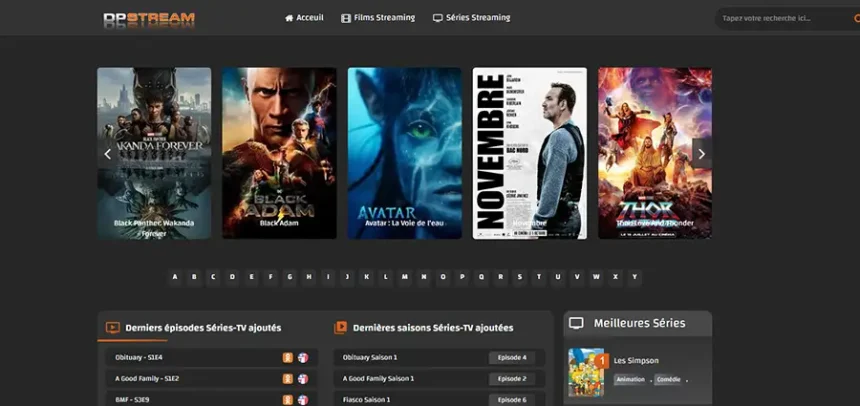Filter titles by letter S
The image size is (860, 406).
(x=519, y=277)
